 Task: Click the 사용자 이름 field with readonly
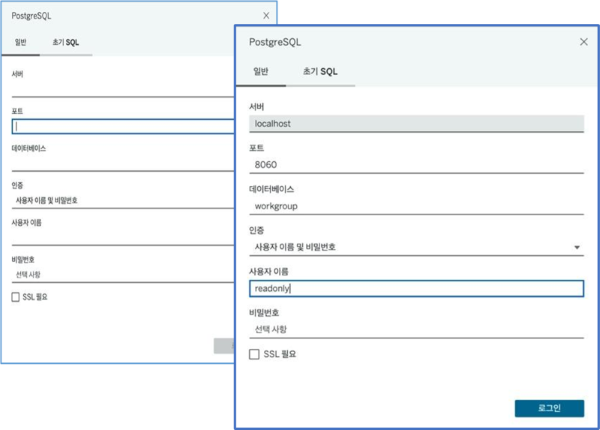416,288
